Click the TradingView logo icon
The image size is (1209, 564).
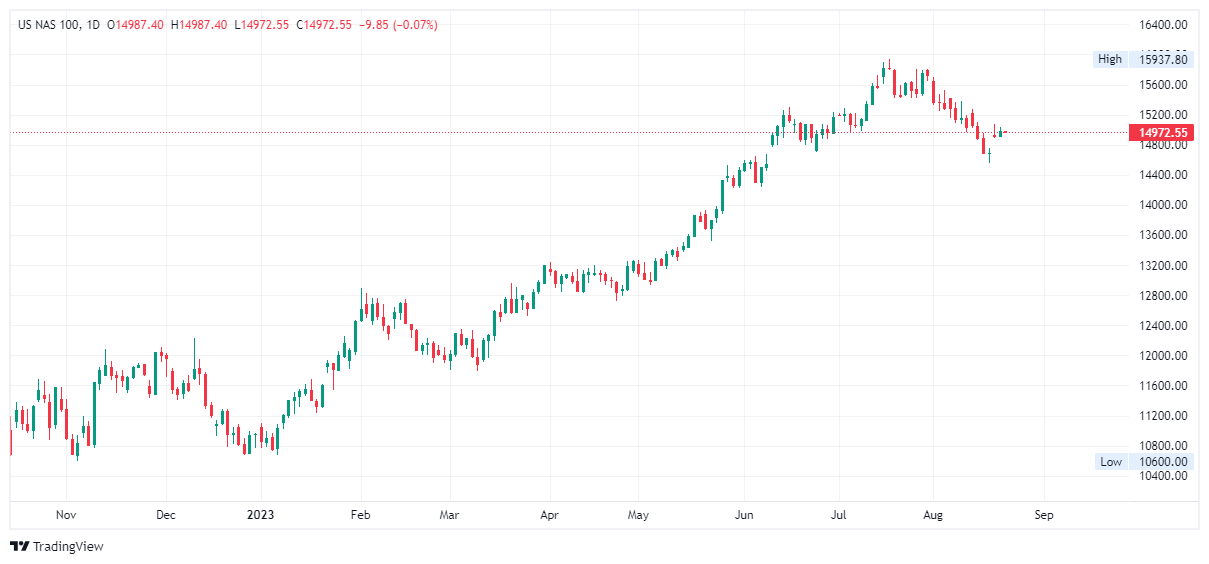tap(19, 546)
